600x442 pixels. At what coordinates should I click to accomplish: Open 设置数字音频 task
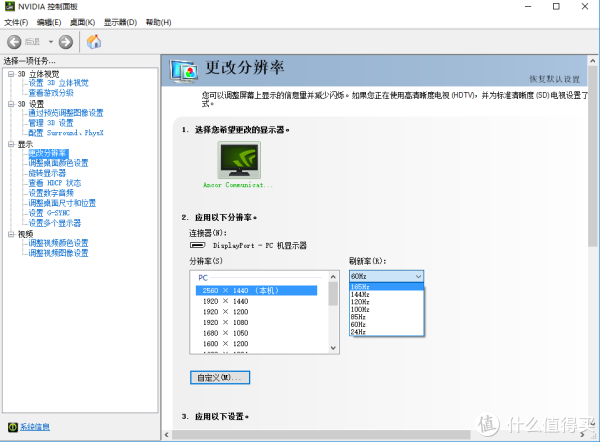click(x=51, y=193)
